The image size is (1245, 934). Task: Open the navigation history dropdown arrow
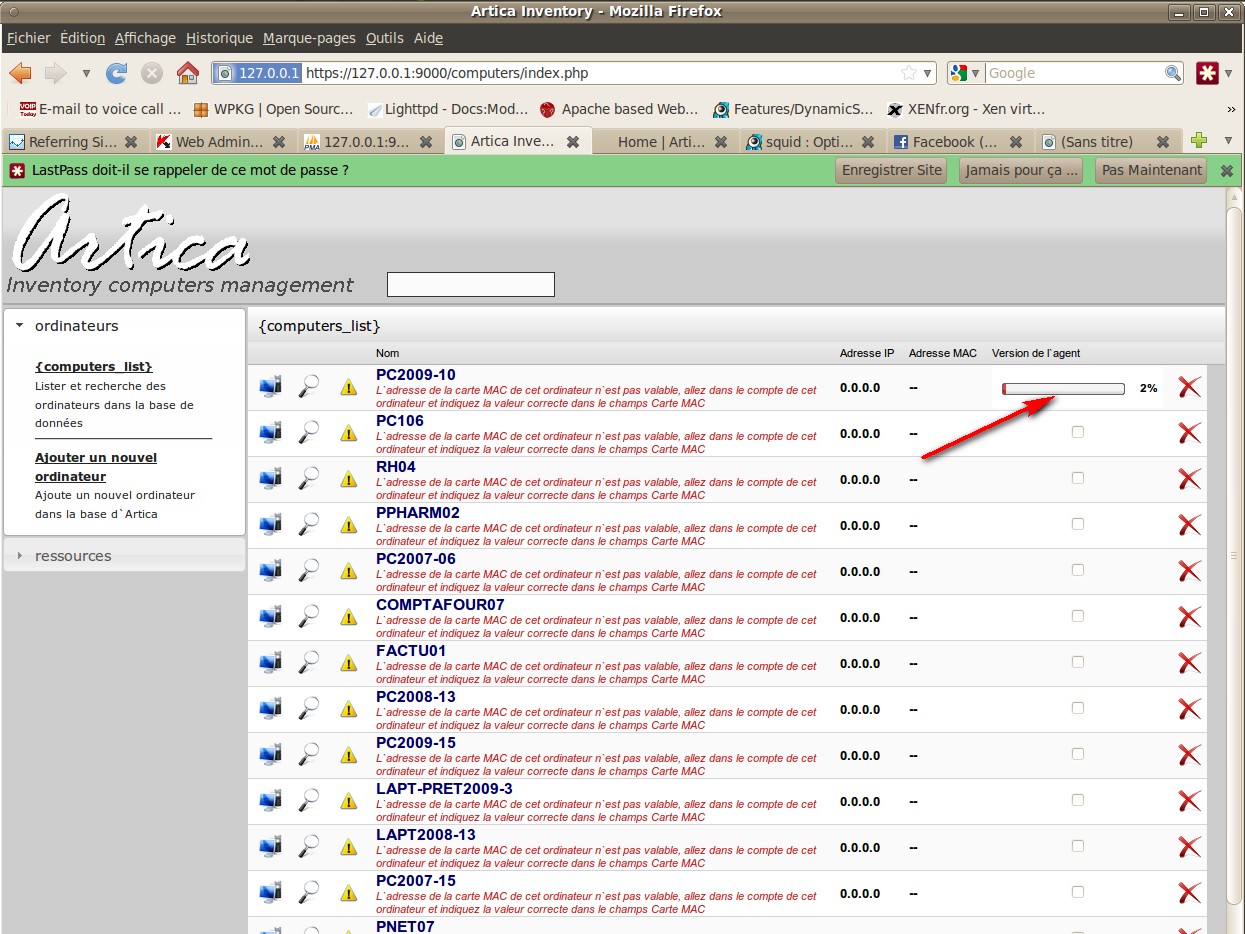86,73
